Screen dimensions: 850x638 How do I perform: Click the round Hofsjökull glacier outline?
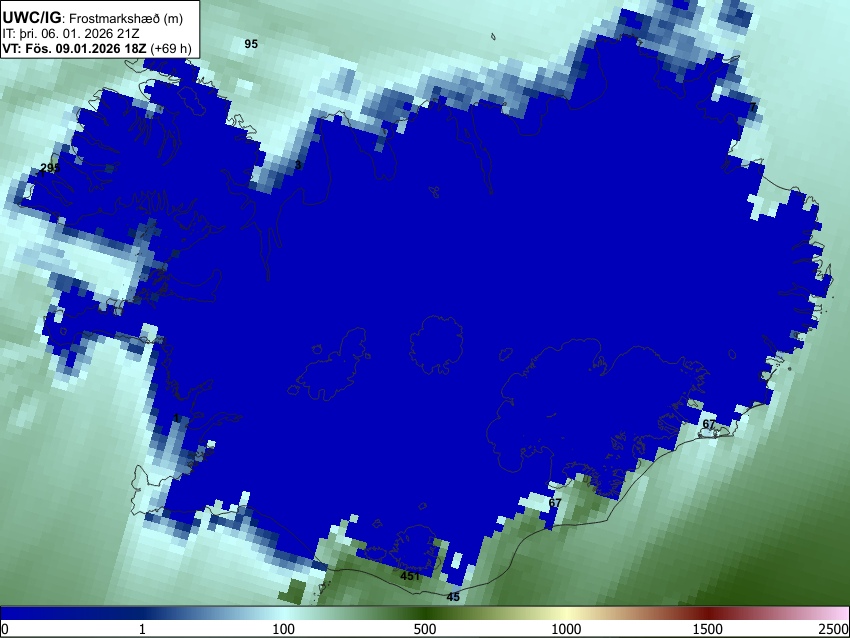(436, 345)
